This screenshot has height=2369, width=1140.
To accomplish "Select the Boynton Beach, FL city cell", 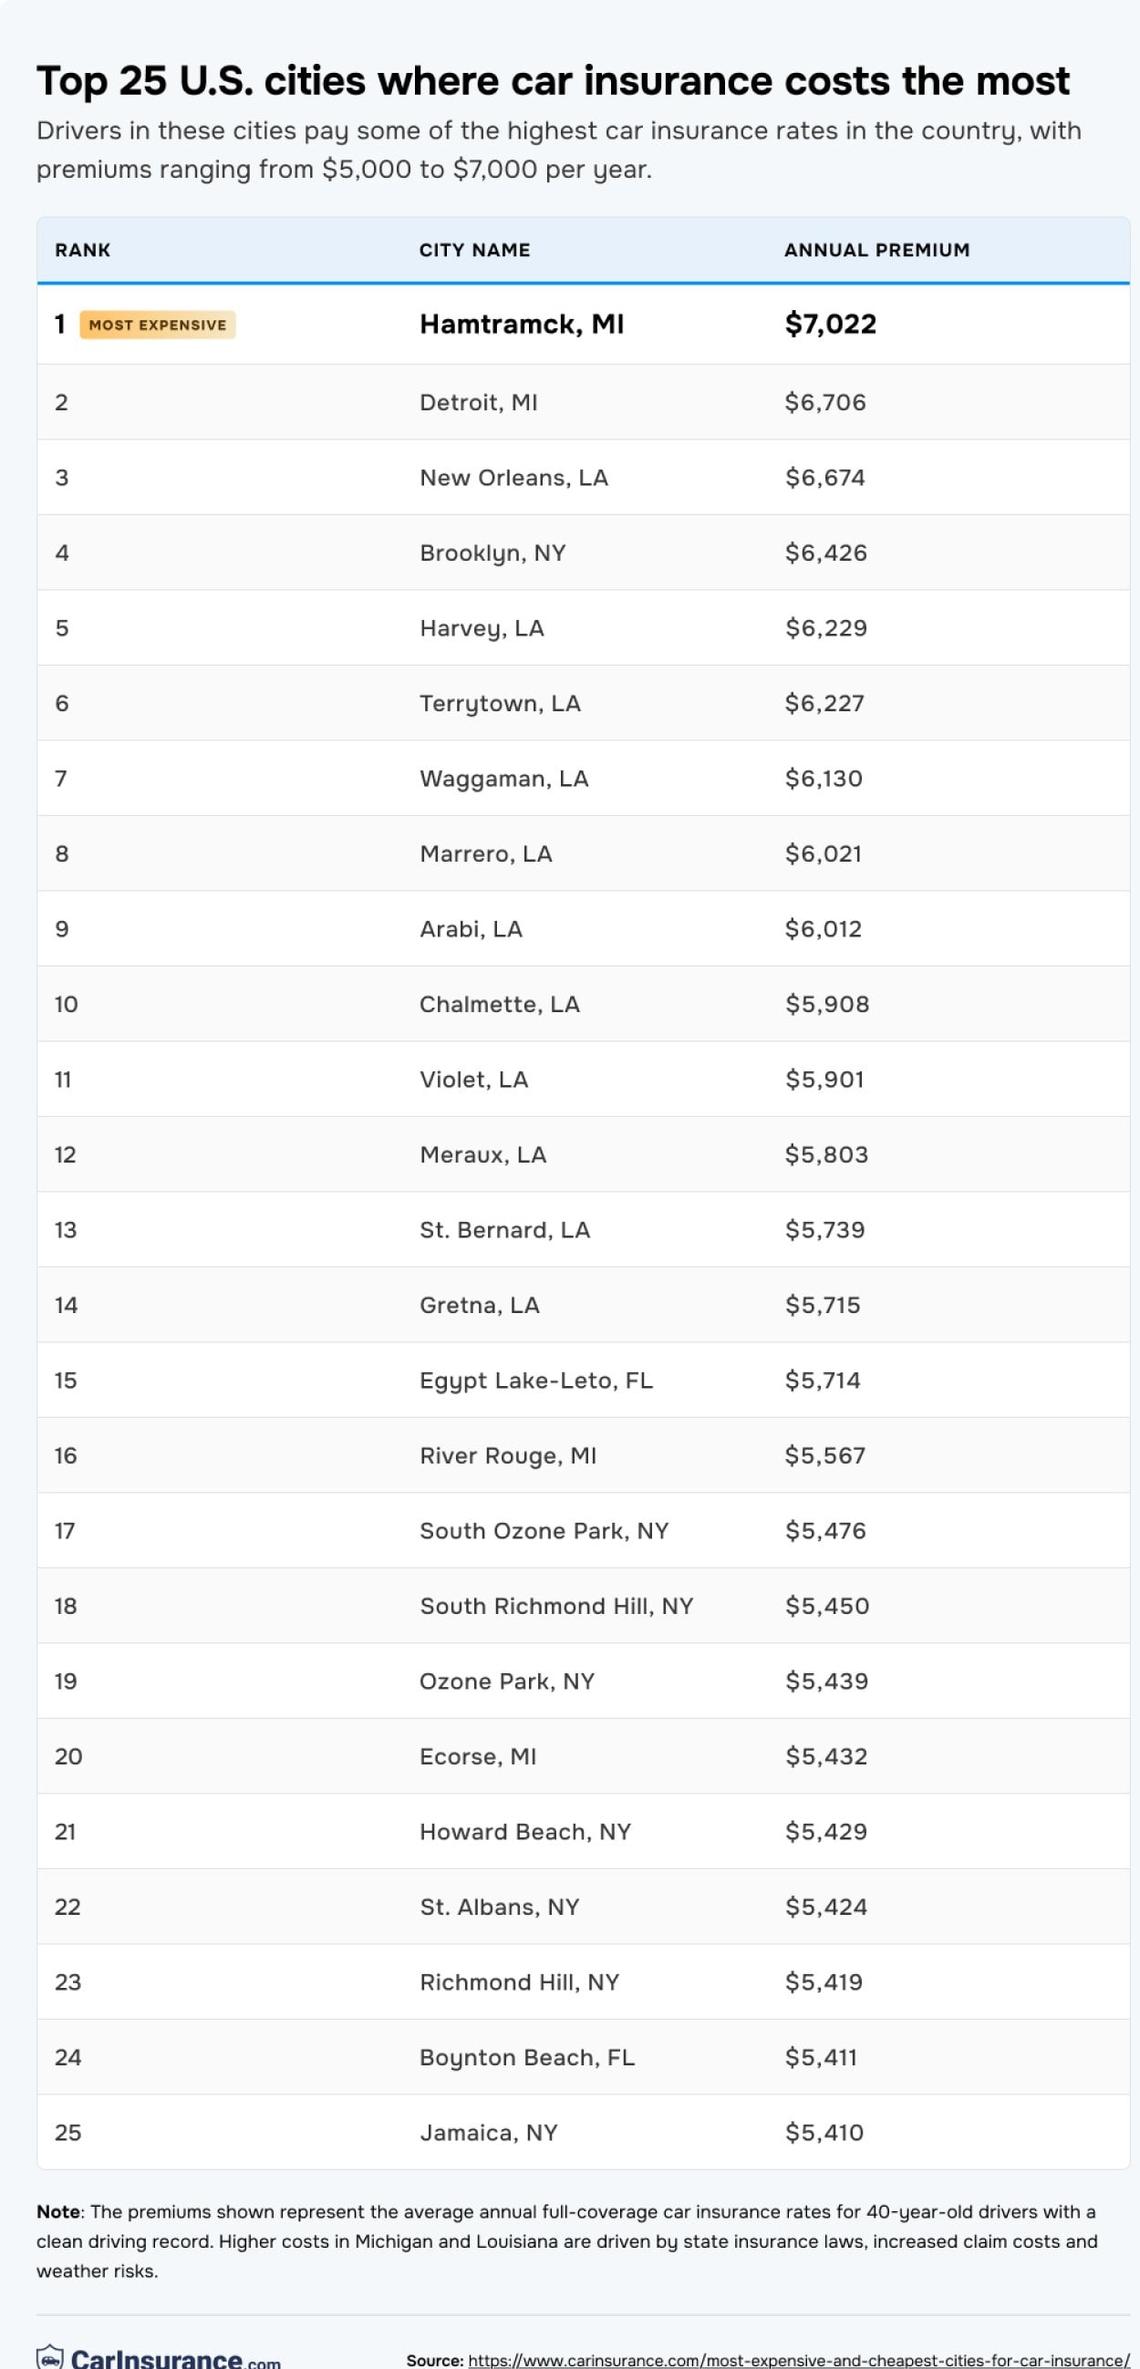I will pos(526,2057).
